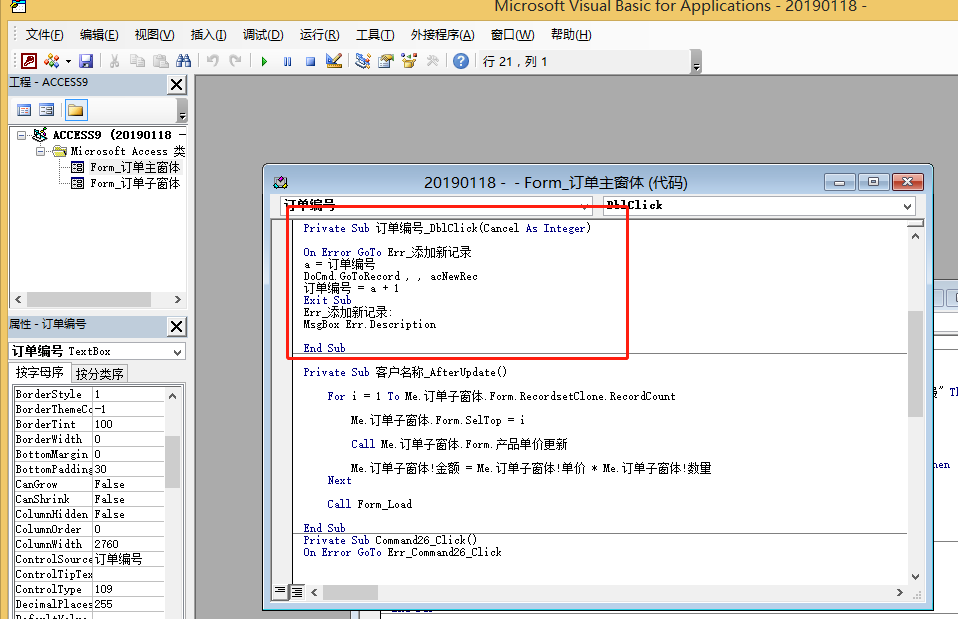The image size is (958, 619).
Task: Open project panel toolbar overflow arrow
Action: tap(182, 111)
